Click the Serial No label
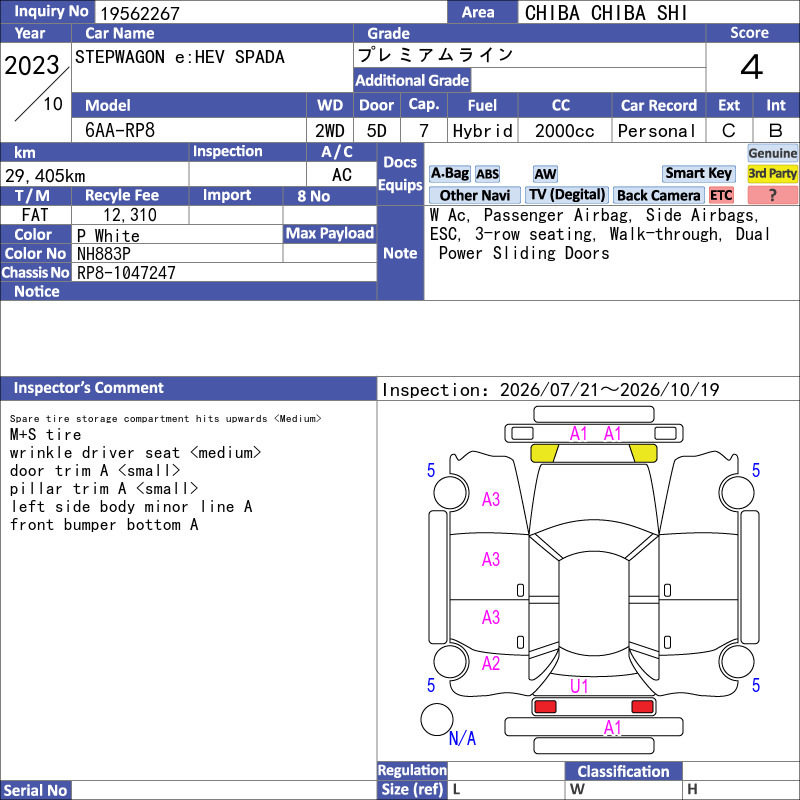Viewport: 800px width, 800px height. point(35,790)
